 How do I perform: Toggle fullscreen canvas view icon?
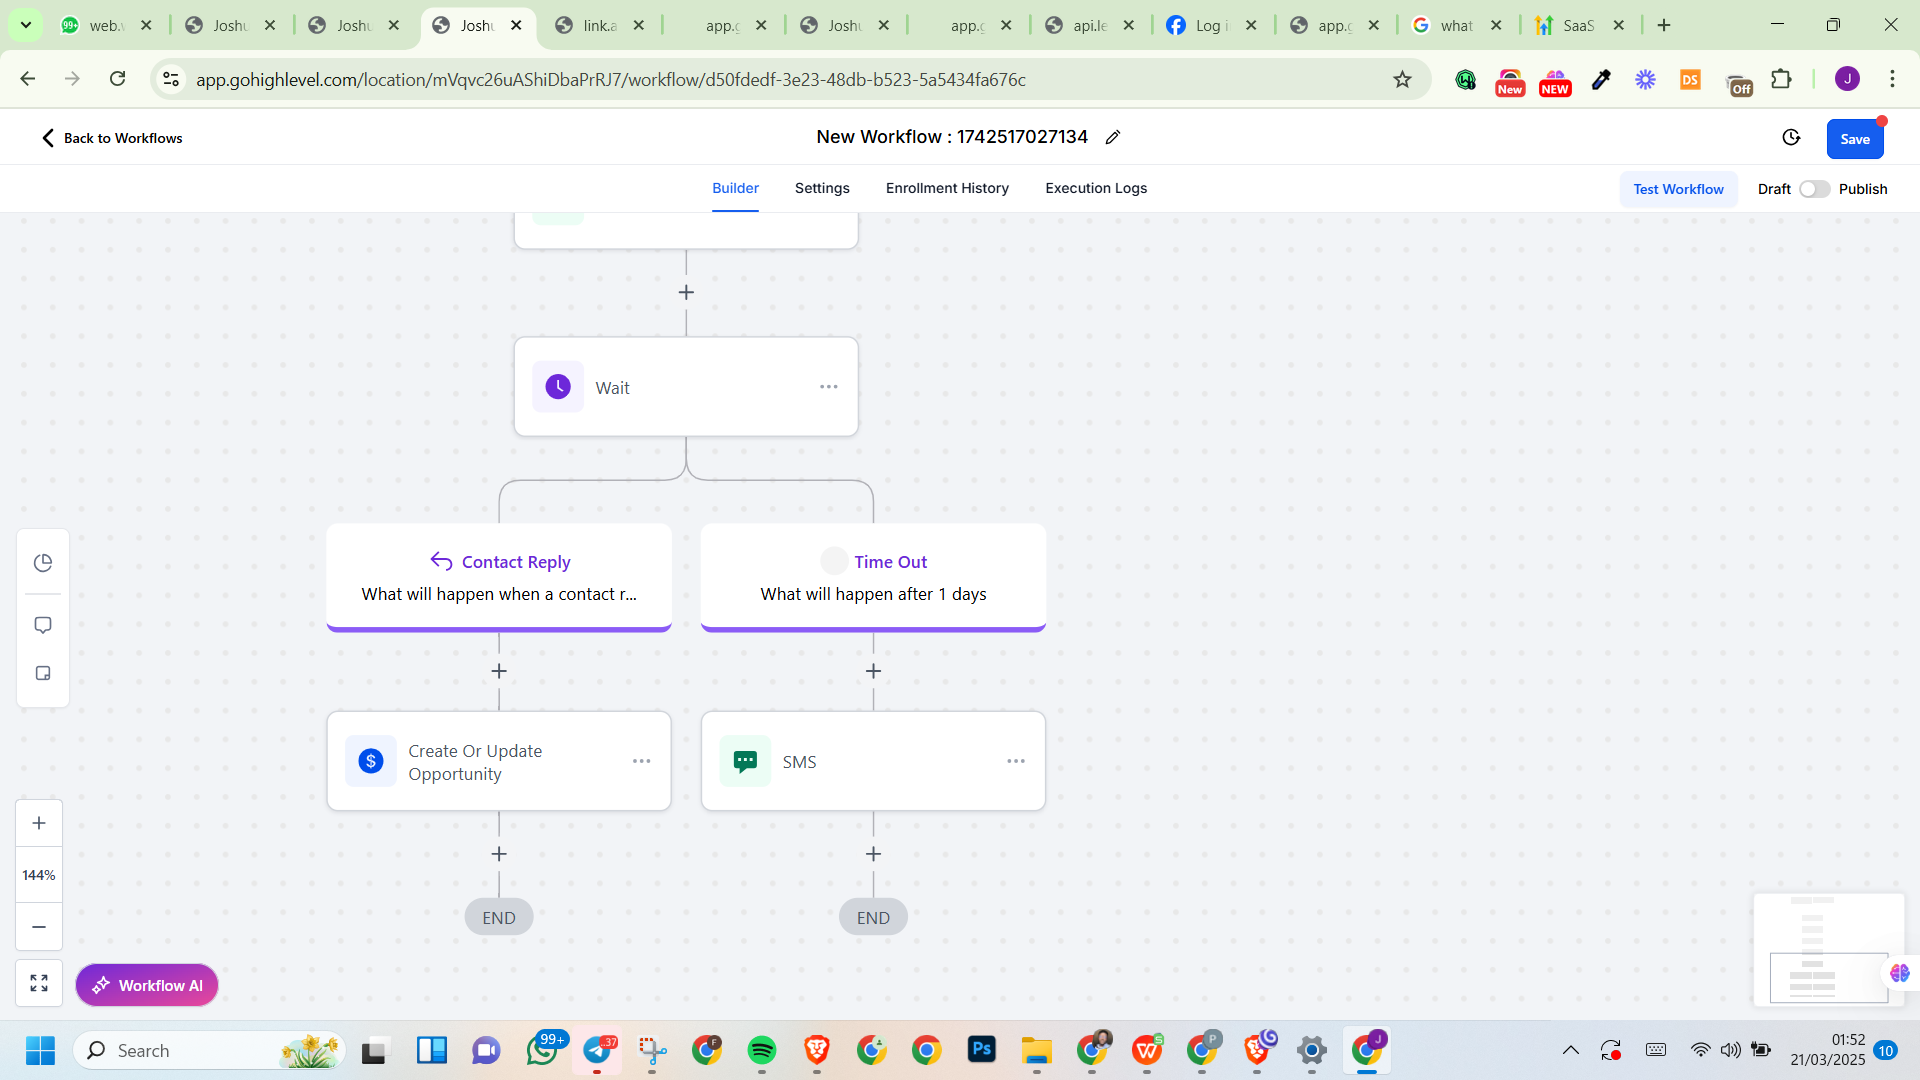pos(39,984)
